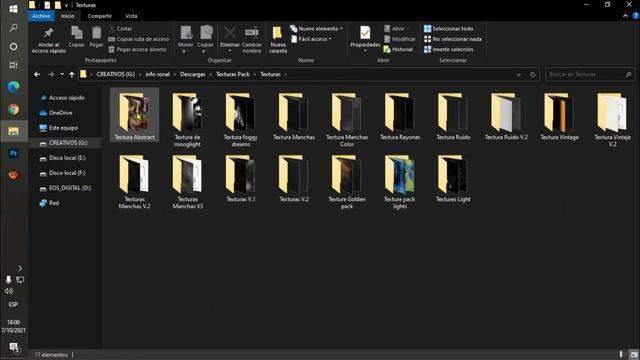Select the Texture Golden pack folder
Viewport: 640px width, 360px height.
click(347, 182)
